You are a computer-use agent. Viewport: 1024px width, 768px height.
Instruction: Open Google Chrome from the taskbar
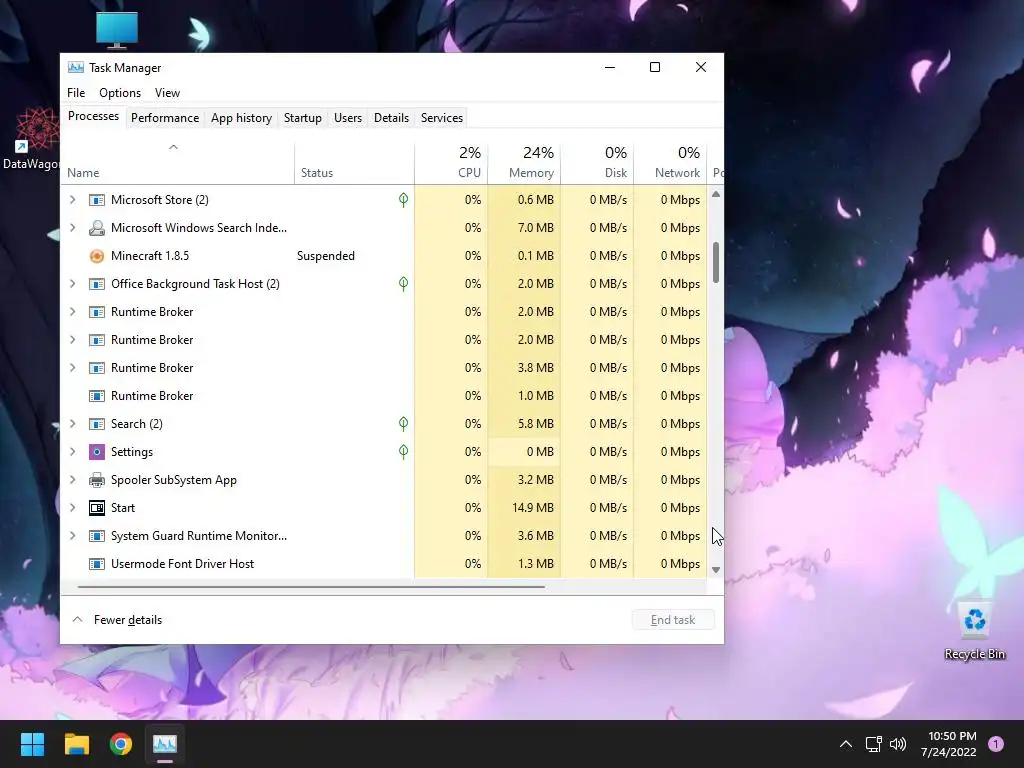(x=121, y=744)
